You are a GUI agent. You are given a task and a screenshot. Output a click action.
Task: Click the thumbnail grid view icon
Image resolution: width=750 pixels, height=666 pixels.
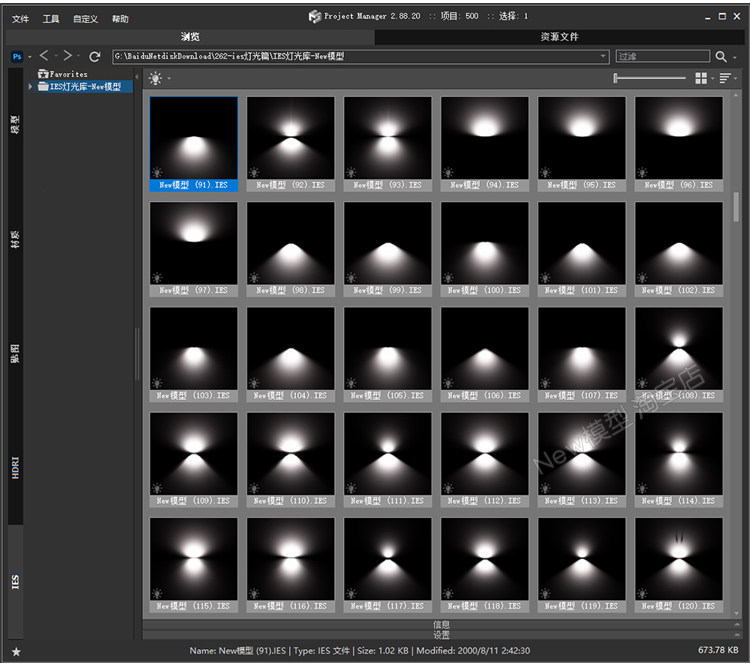point(701,78)
